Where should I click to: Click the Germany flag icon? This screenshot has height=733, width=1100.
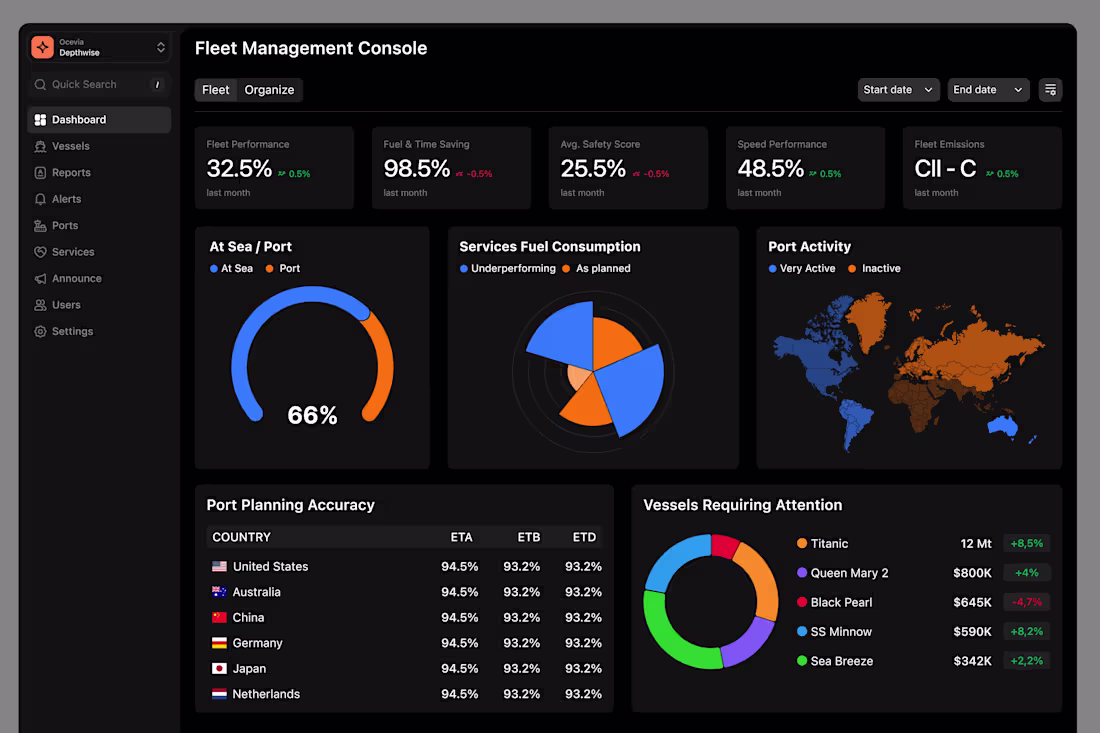tap(220, 643)
